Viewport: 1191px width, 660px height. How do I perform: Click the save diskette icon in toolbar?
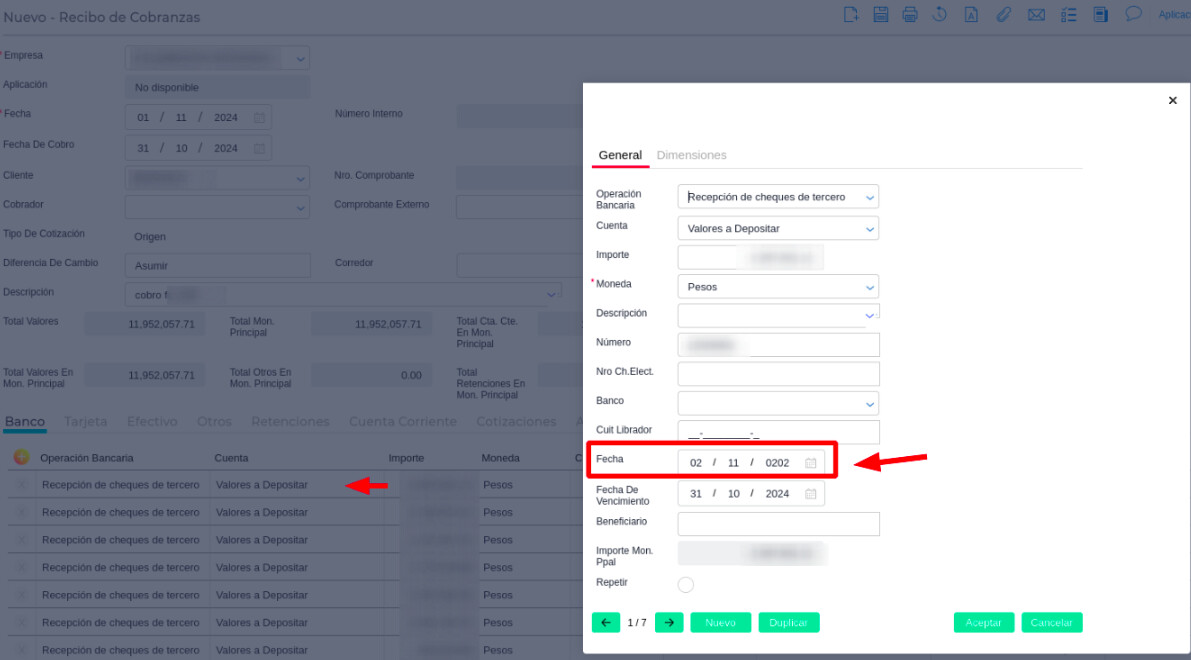(881, 15)
